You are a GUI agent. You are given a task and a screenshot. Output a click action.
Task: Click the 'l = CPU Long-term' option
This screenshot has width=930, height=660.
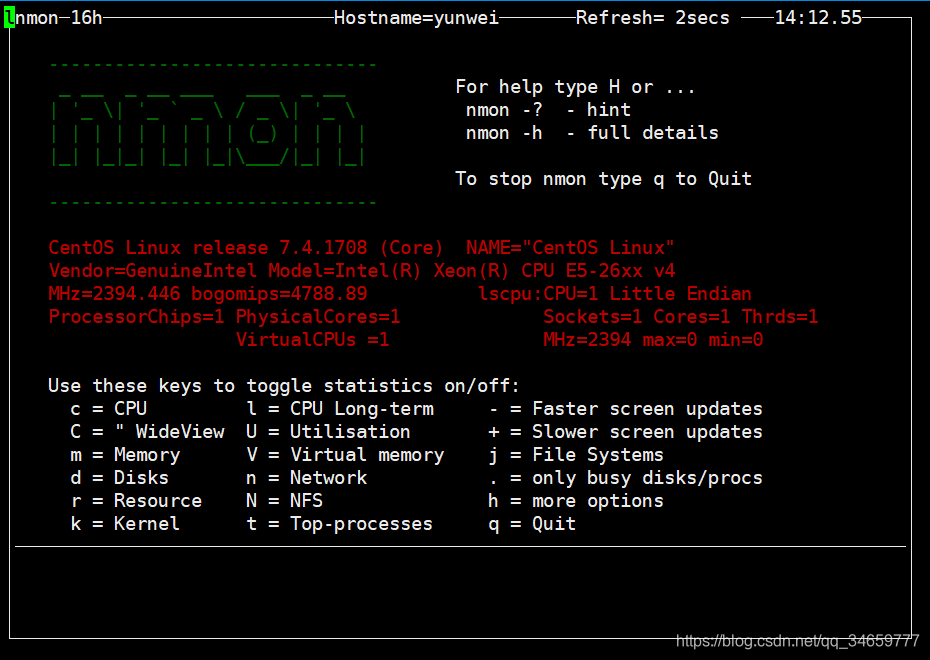340,409
